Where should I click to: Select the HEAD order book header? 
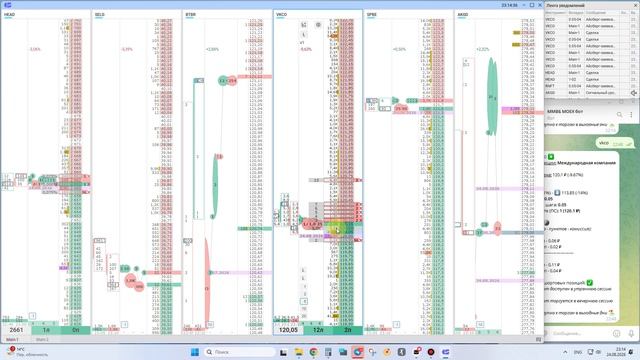tap(9, 15)
